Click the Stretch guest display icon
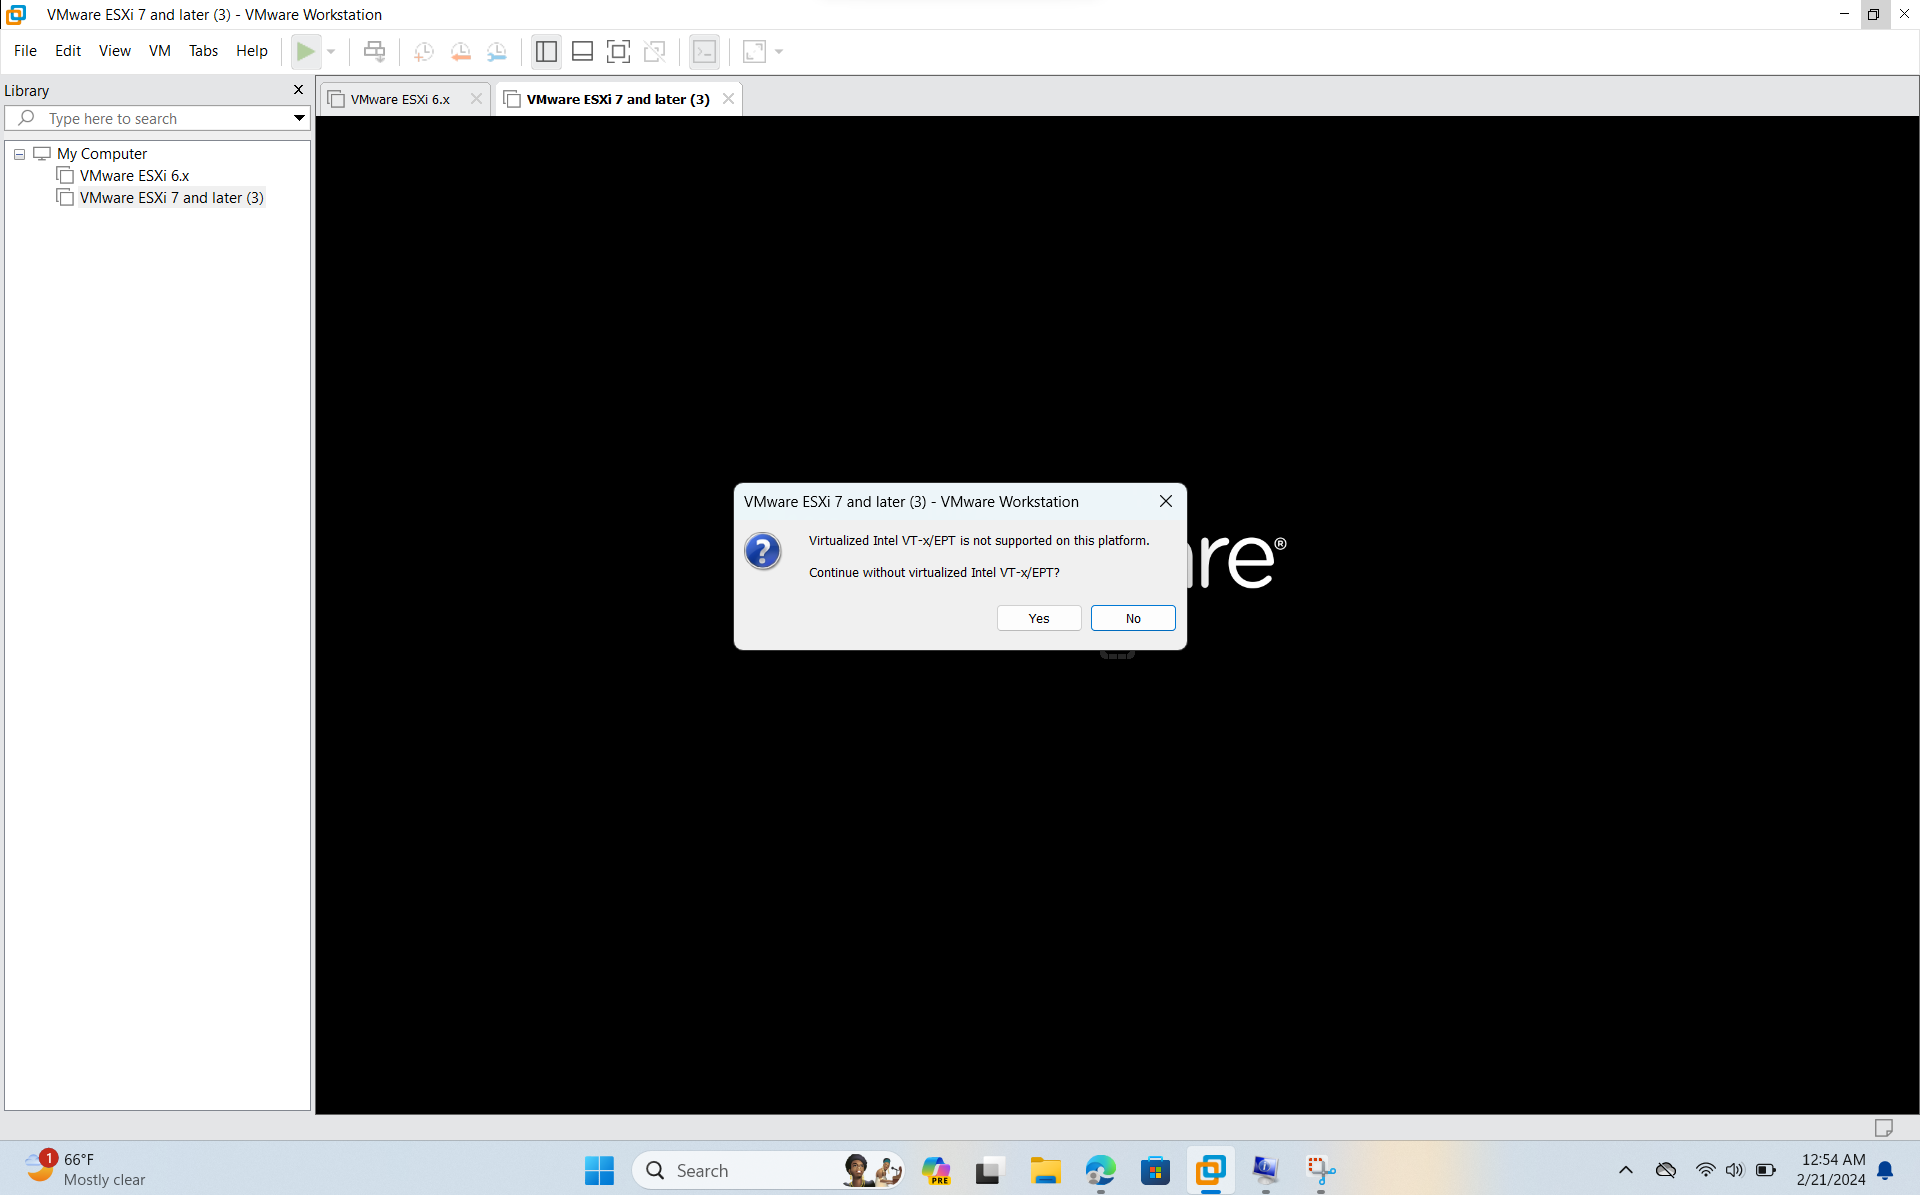Screen dimensions: 1920x1195 tap(755, 51)
